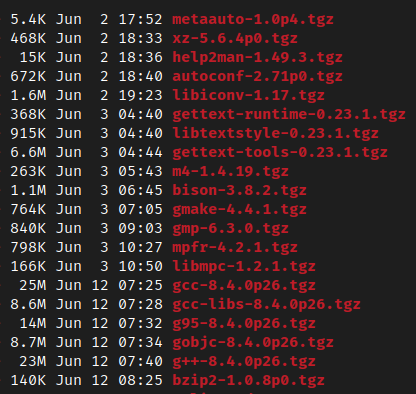Viewport: 416px width, 394px height.
Task: Click on gcc-8.4.0p26.tgz
Action: click(244, 285)
